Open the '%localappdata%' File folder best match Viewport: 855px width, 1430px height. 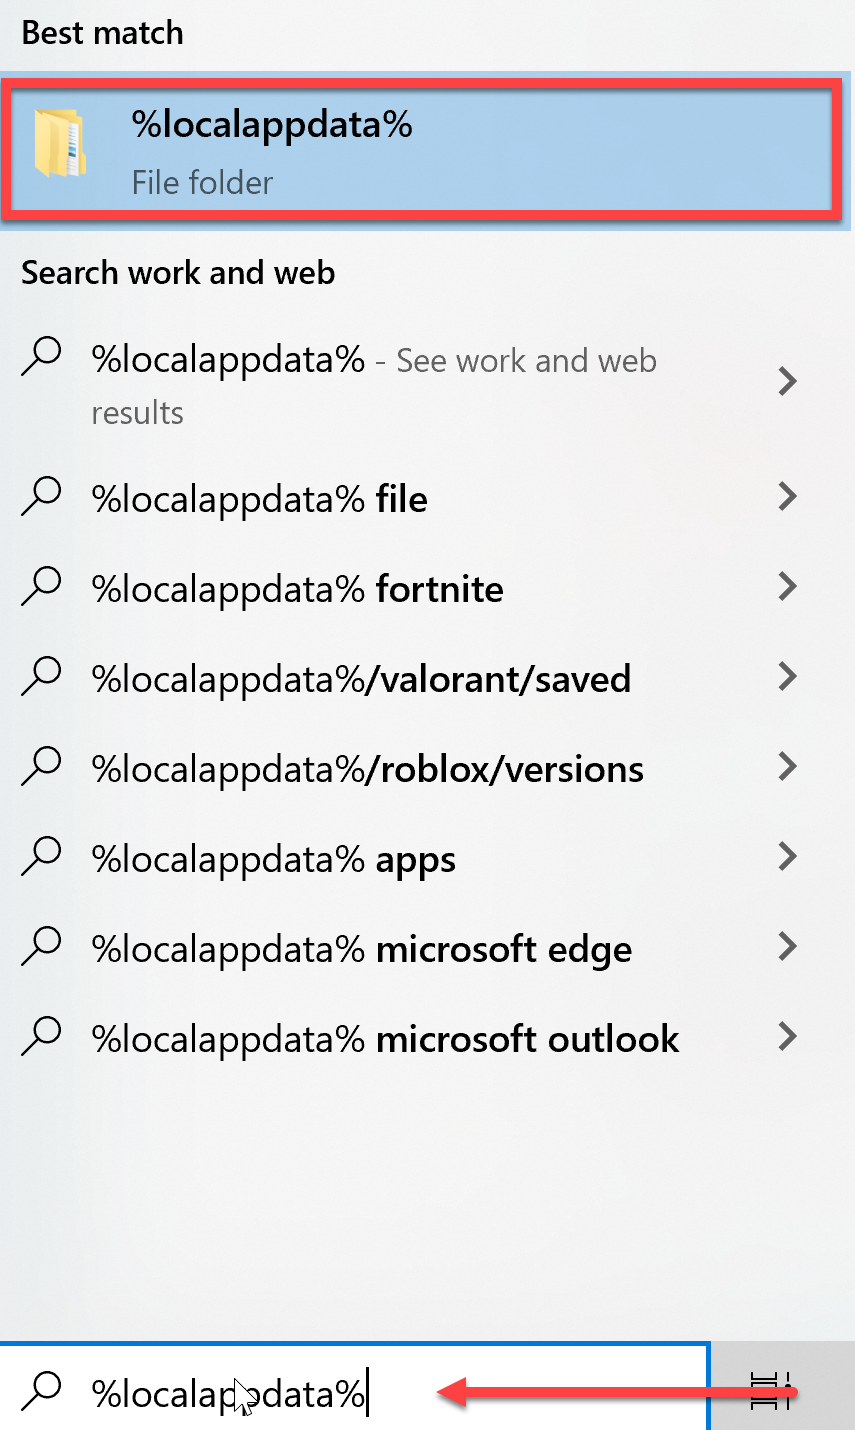click(421, 152)
